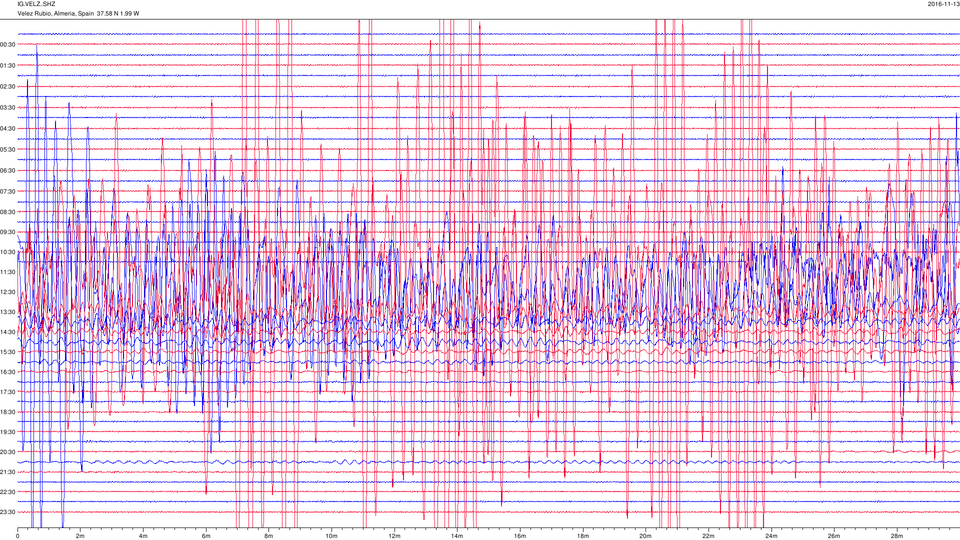Viewport: 960px width, 540px height.
Task: Select the 19:30 time label
Action: [x=7, y=432]
